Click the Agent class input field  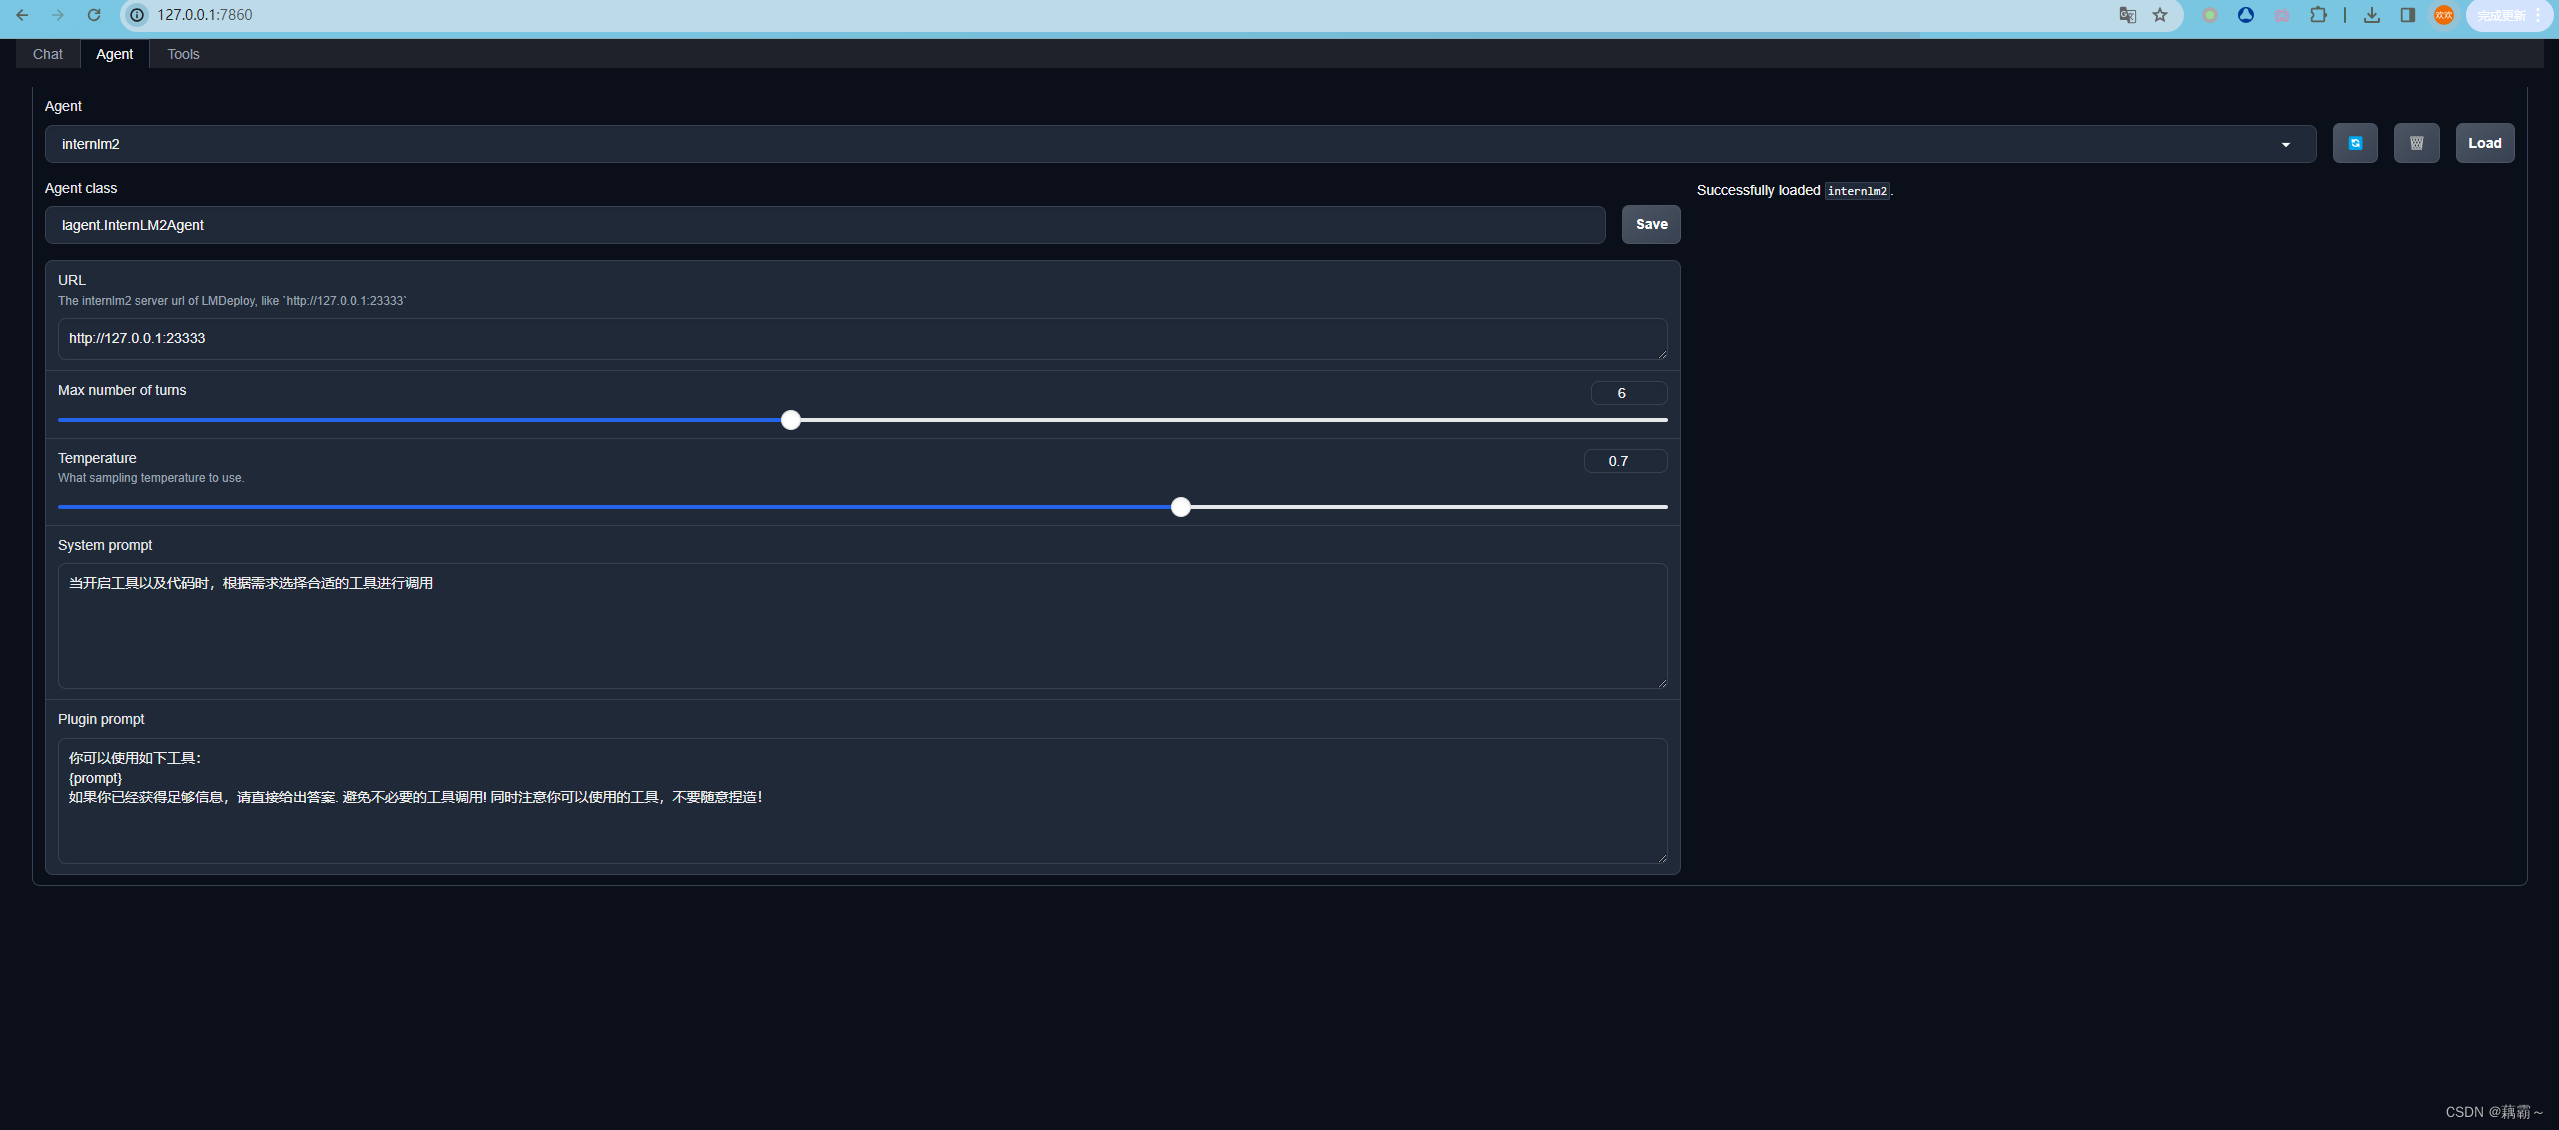click(x=825, y=225)
